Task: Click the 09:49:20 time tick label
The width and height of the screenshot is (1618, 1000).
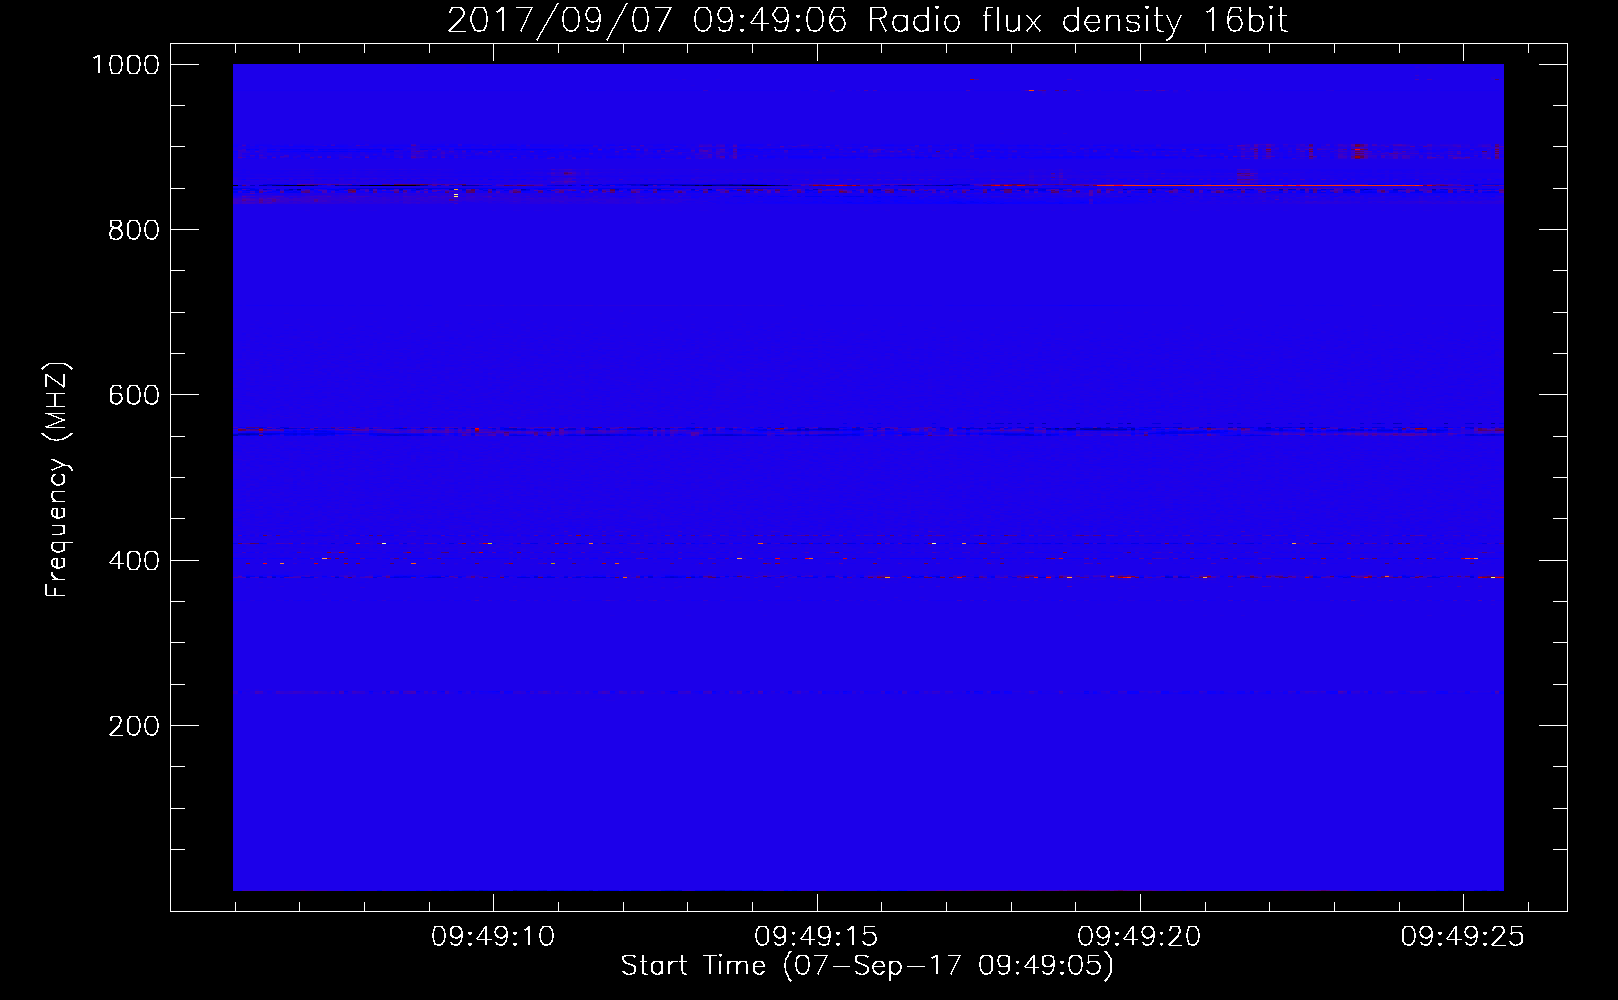Action: [x=1139, y=937]
